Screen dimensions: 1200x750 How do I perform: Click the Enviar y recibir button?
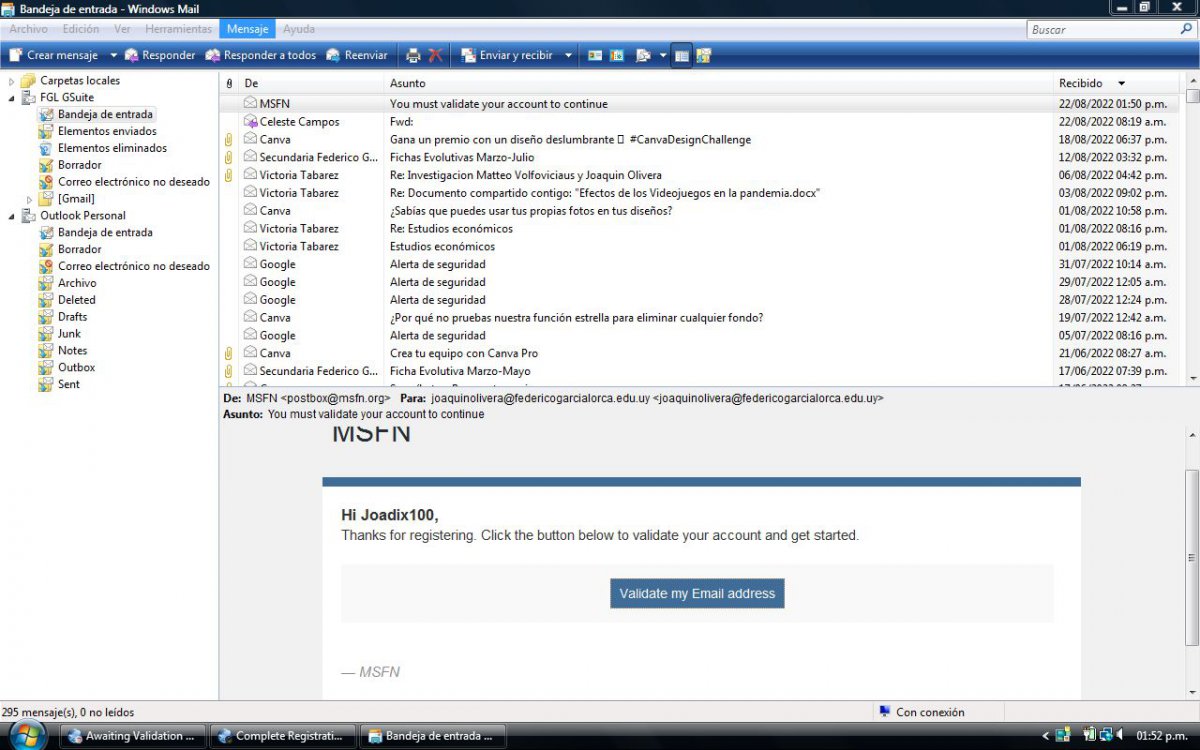click(x=507, y=55)
